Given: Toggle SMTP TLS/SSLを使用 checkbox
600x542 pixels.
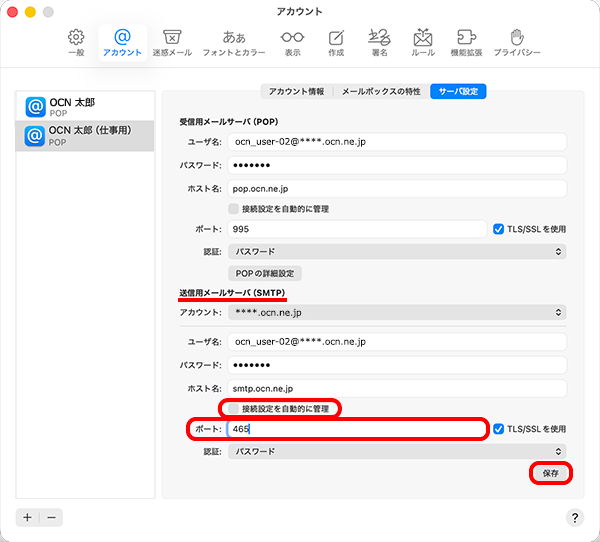Looking at the screenshot, I should point(500,429).
